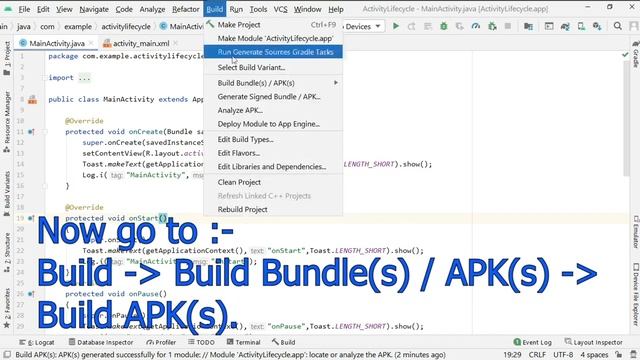
Task: Click Apply Changes and Restart Activity icon
Action: tap(411, 26)
